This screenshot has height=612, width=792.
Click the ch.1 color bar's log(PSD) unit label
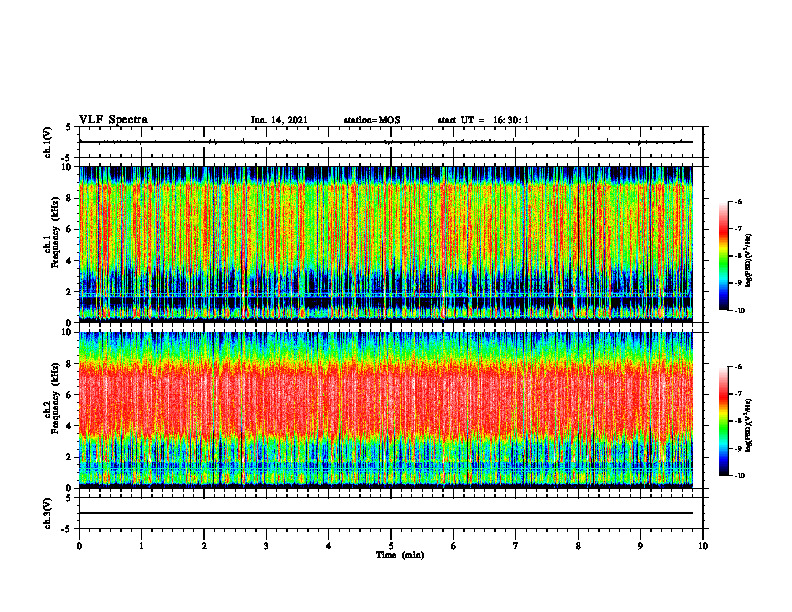click(x=749, y=261)
